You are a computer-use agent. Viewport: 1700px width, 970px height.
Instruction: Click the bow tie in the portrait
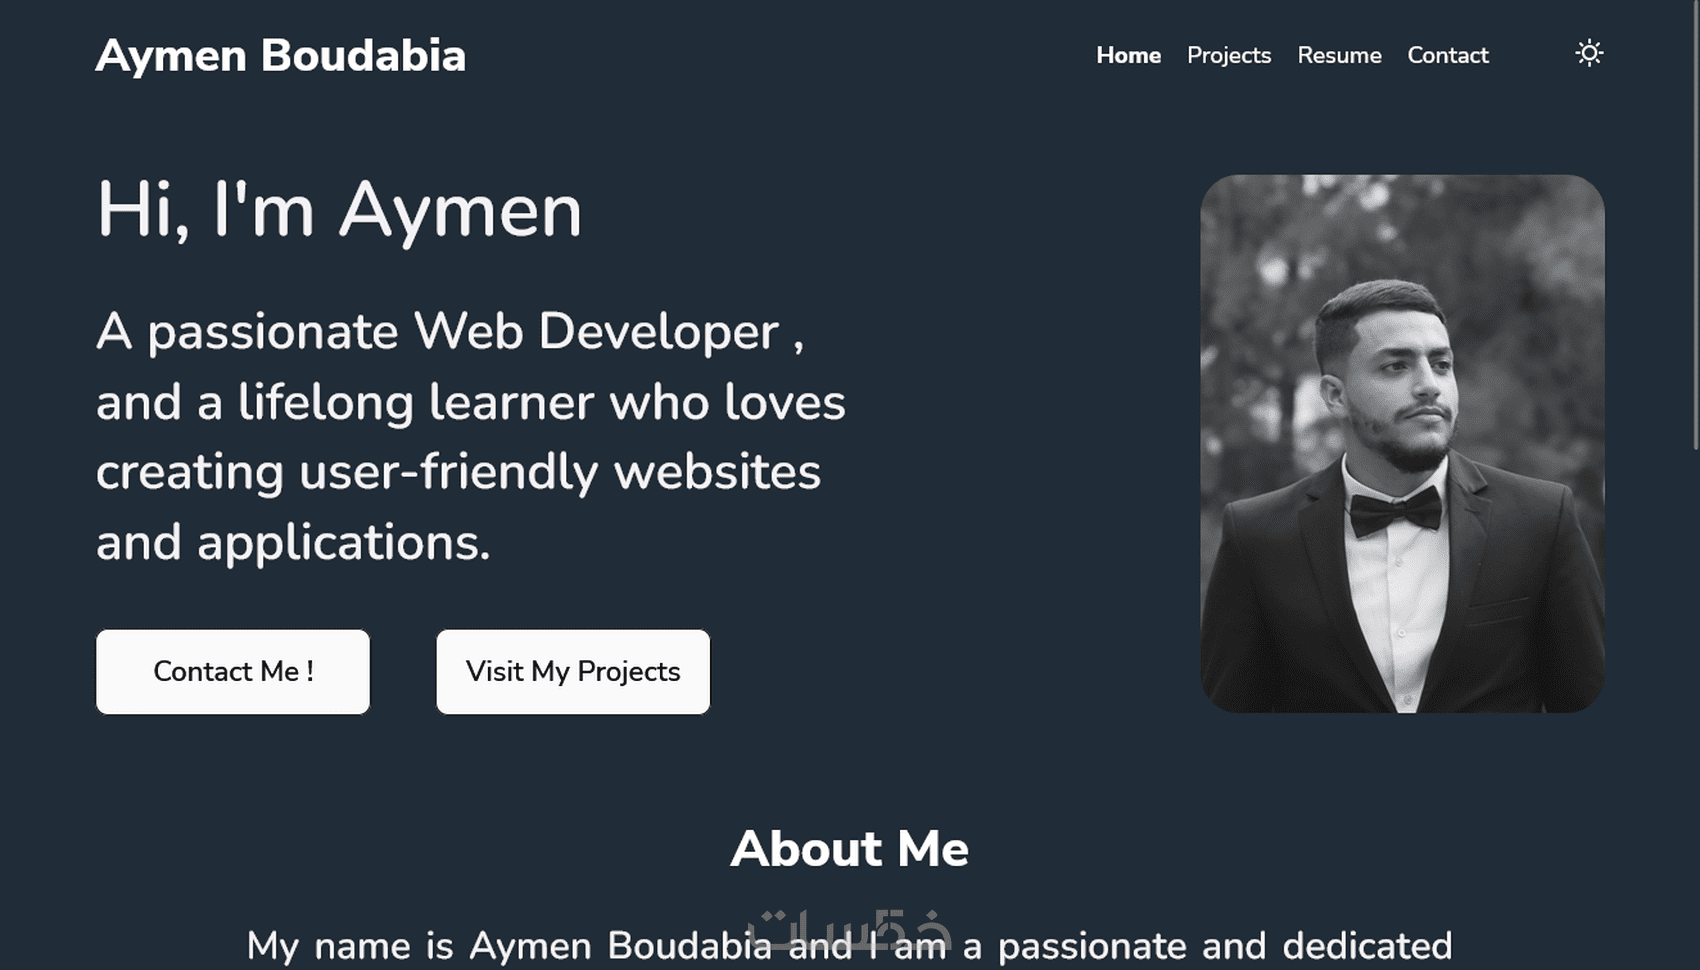(x=1396, y=512)
